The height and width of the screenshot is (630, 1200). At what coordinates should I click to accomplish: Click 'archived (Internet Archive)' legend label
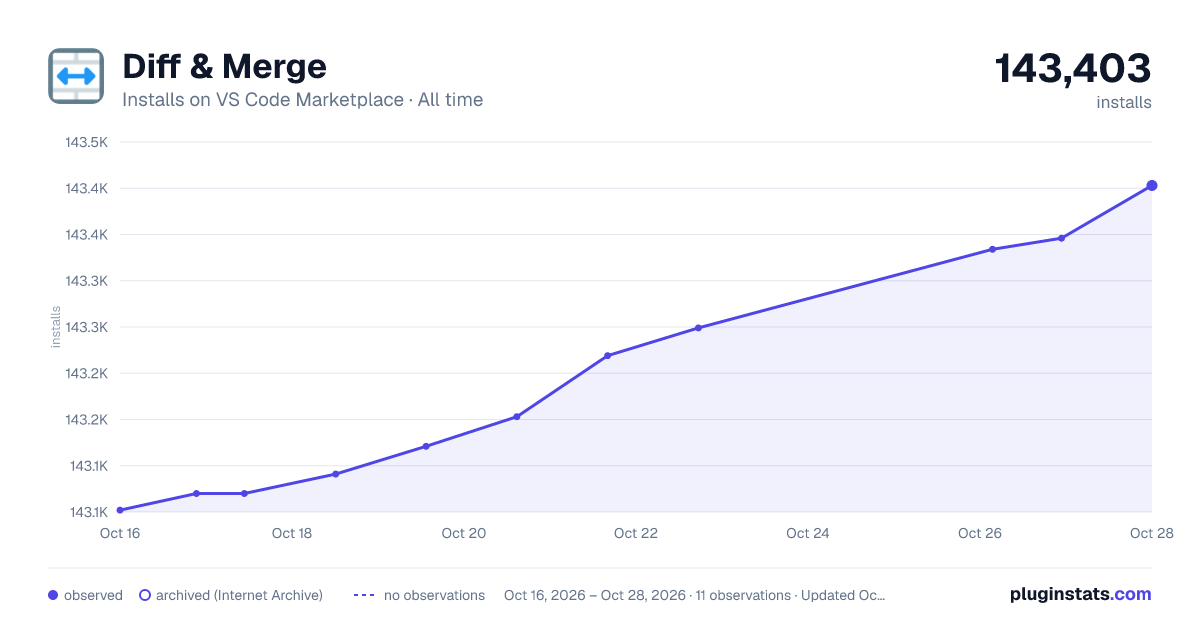[x=239, y=595]
